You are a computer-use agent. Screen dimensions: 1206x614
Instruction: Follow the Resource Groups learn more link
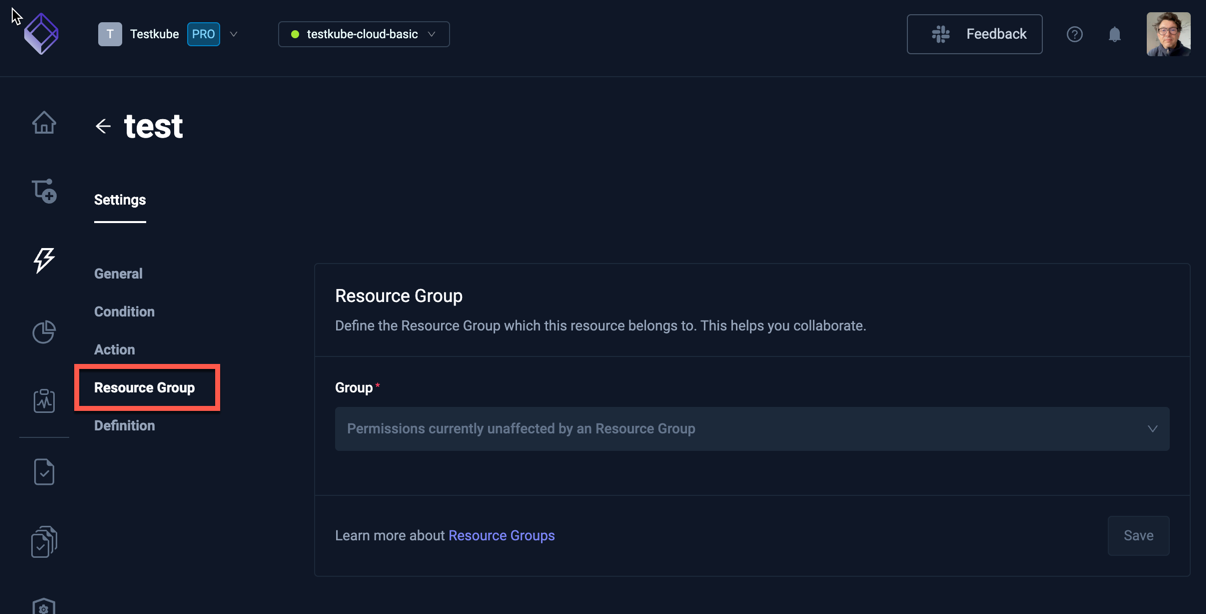pyautogui.click(x=501, y=535)
